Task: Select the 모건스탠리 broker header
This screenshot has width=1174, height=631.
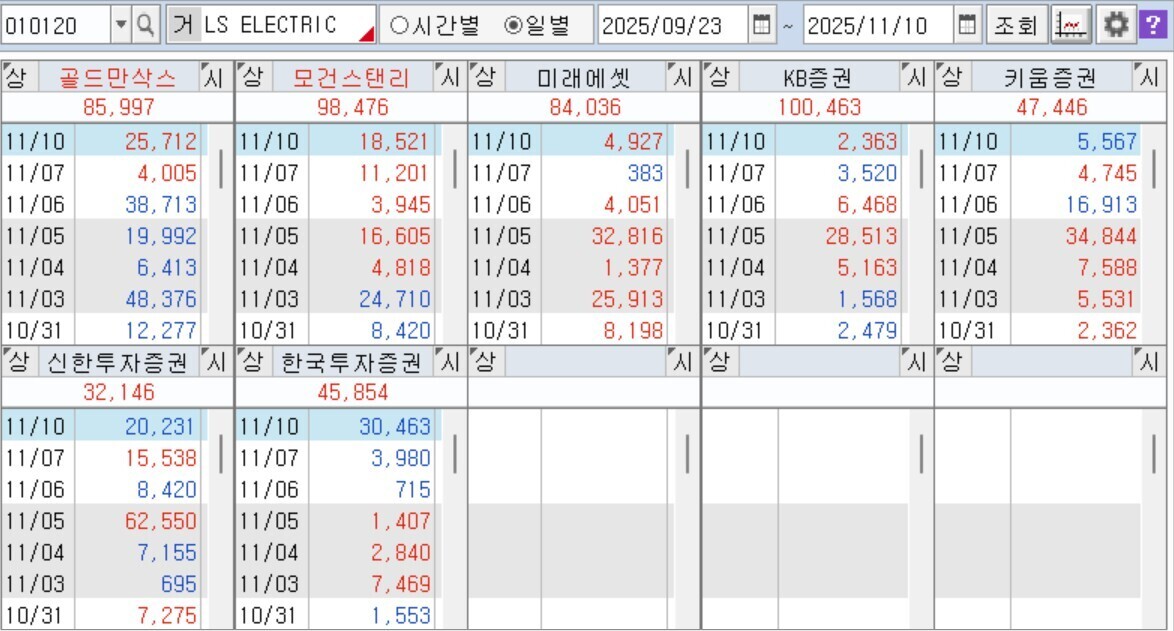Action: (353, 77)
